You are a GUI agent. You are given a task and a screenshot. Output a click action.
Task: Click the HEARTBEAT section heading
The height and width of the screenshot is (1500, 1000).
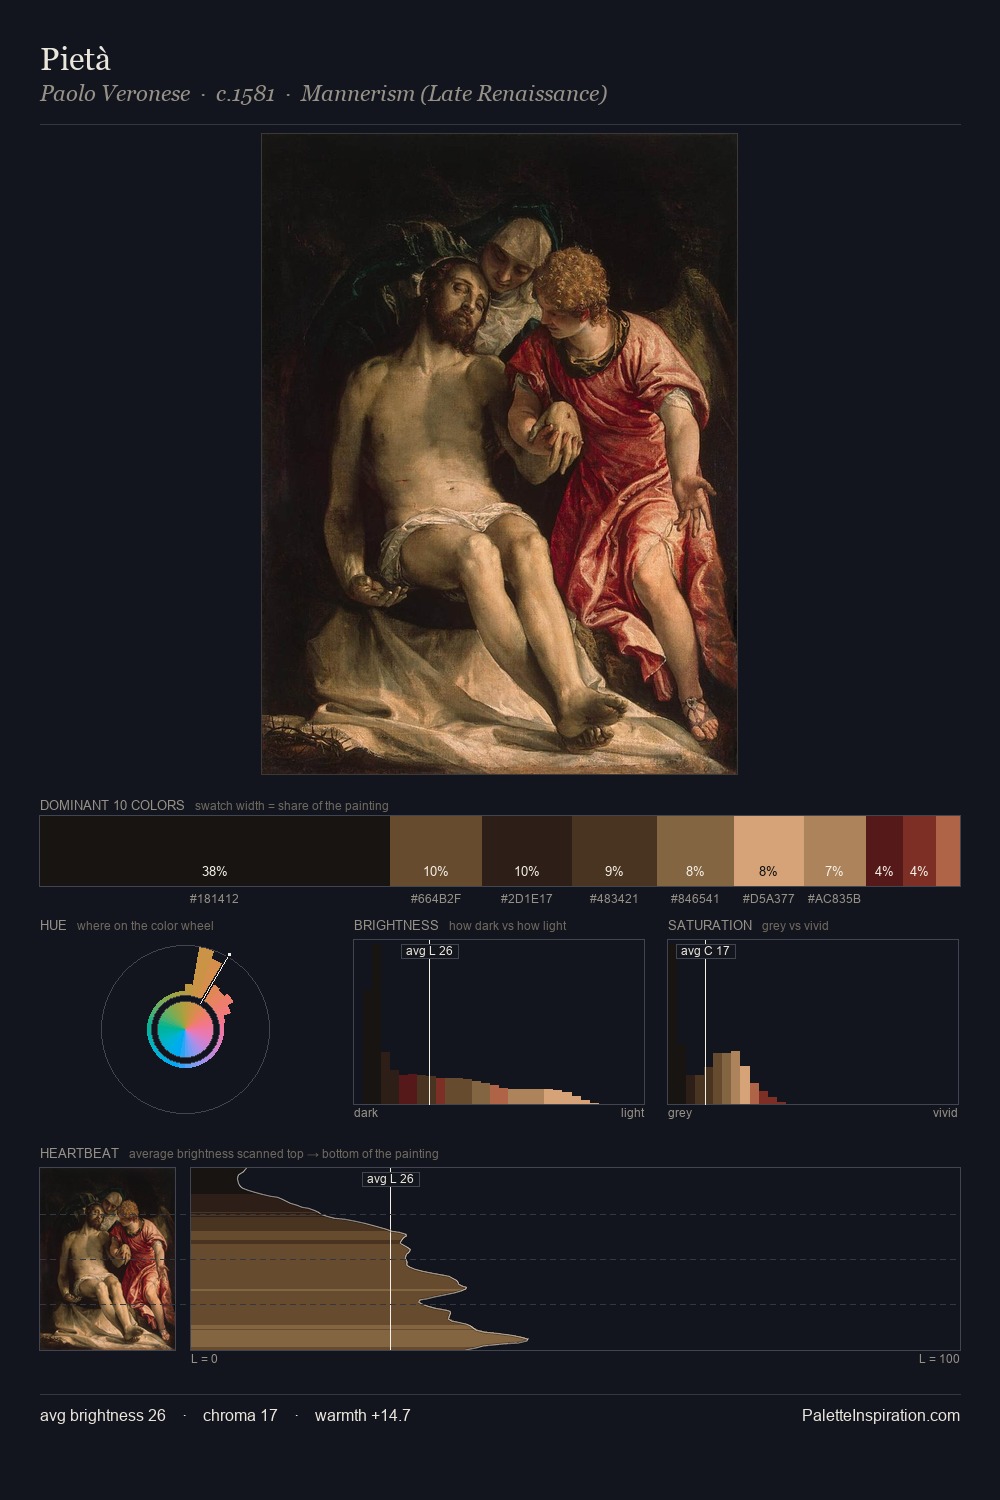click(x=79, y=1153)
